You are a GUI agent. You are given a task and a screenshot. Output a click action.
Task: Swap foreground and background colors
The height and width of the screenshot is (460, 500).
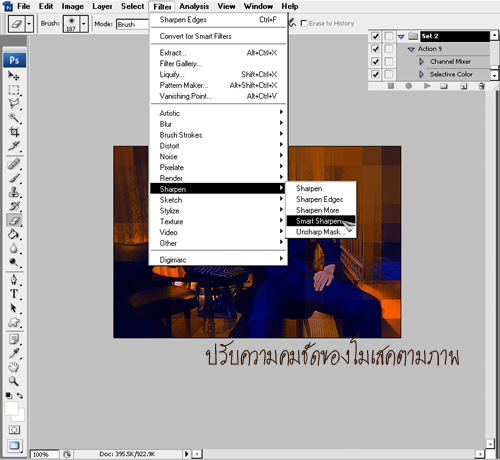[20, 396]
